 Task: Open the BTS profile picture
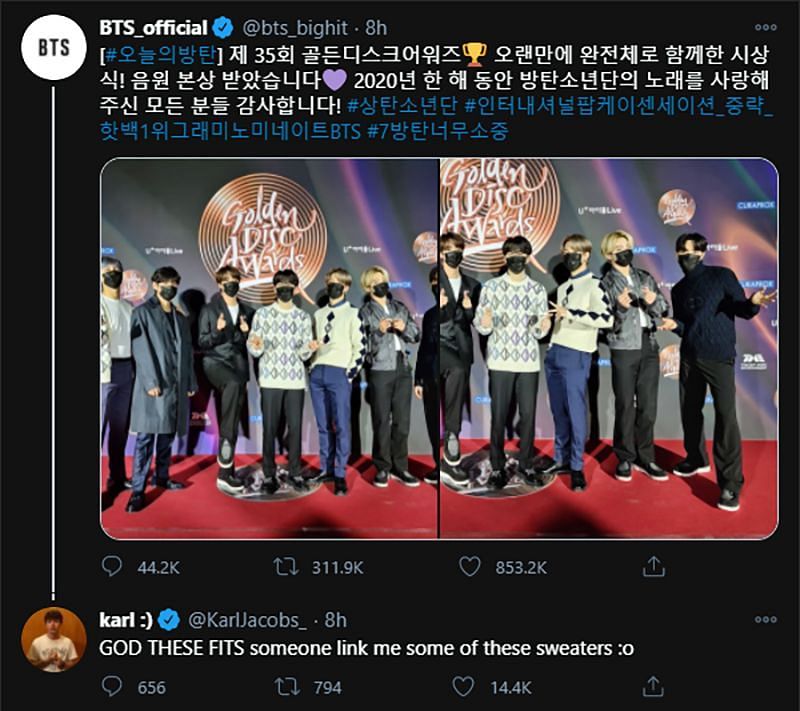pos(52,48)
